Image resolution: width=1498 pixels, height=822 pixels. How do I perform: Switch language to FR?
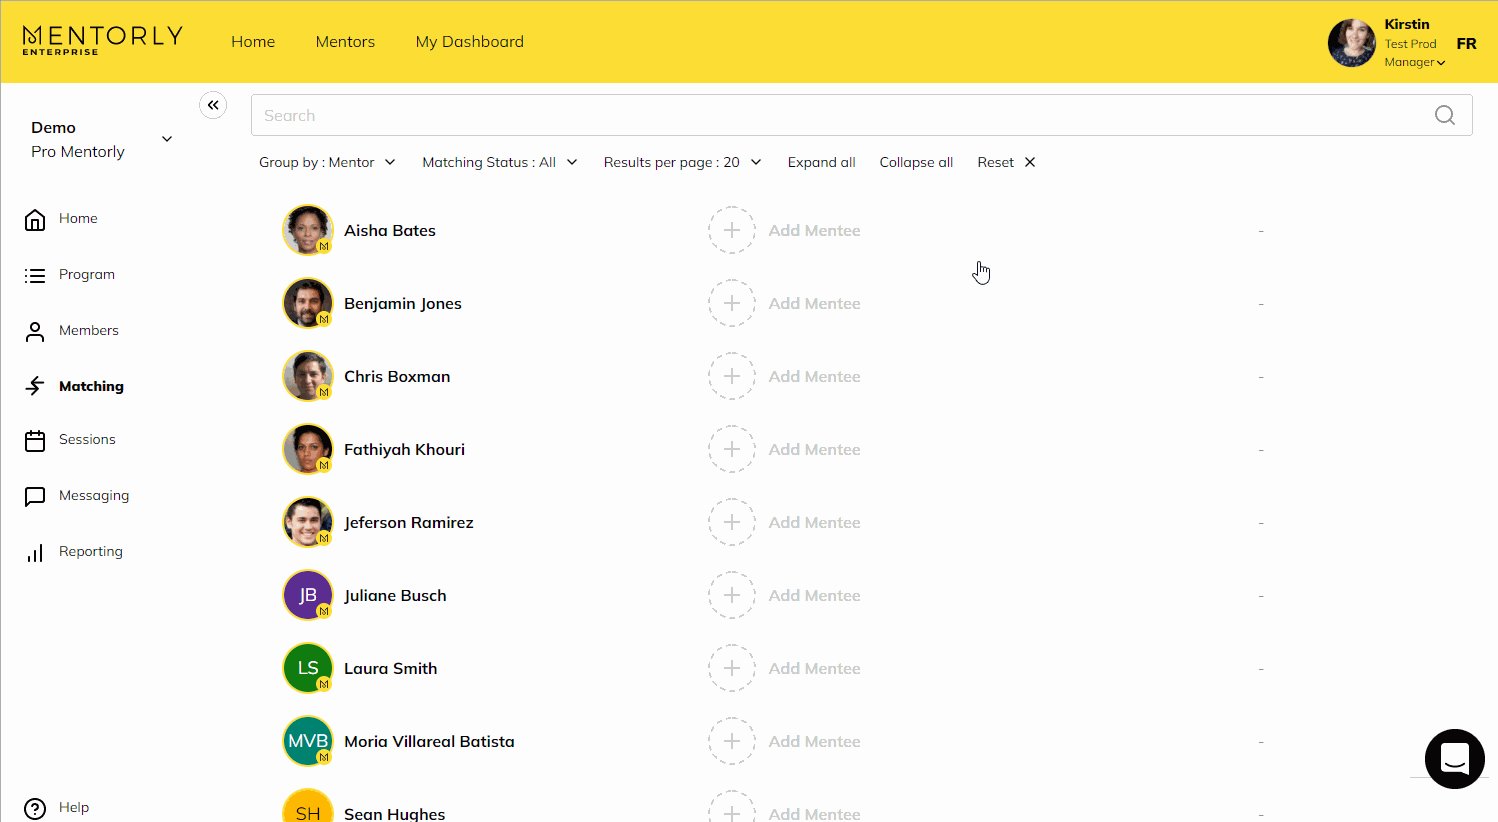[1466, 44]
